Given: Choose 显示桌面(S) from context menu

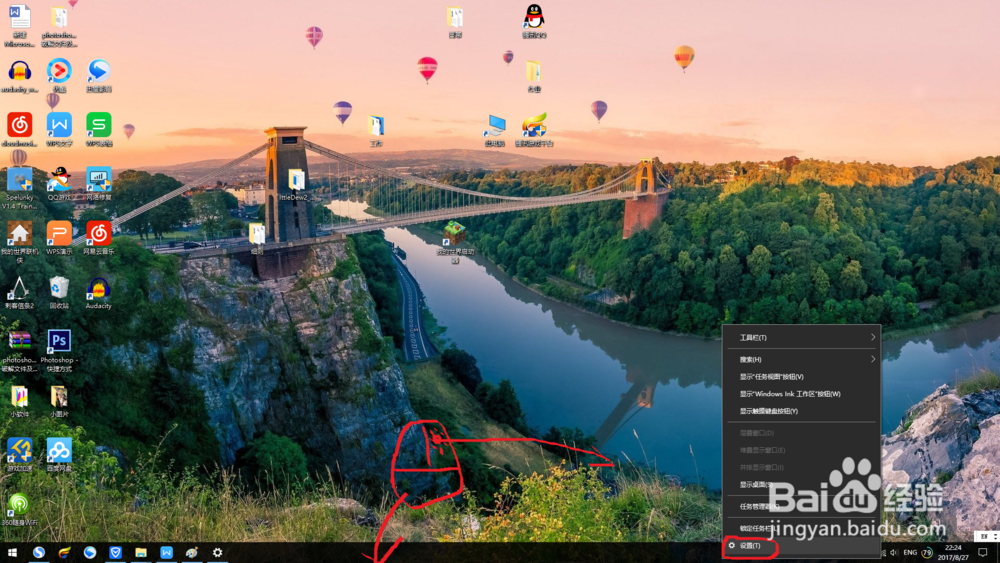Looking at the screenshot, I should pos(801,485).
